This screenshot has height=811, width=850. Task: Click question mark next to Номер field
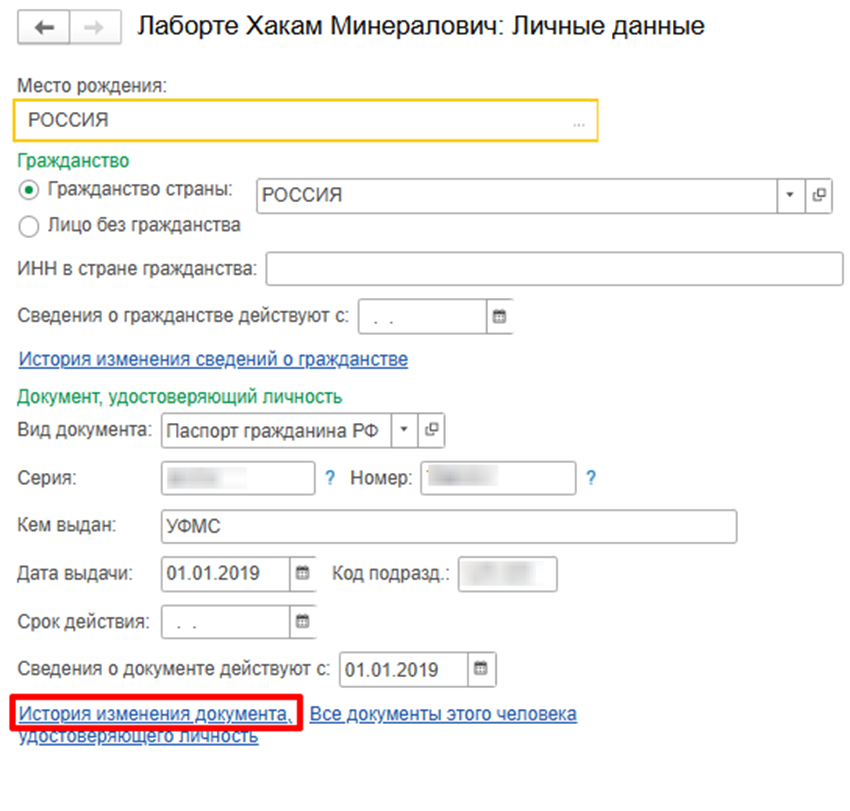pyautogui.click(x=591, y=478)
